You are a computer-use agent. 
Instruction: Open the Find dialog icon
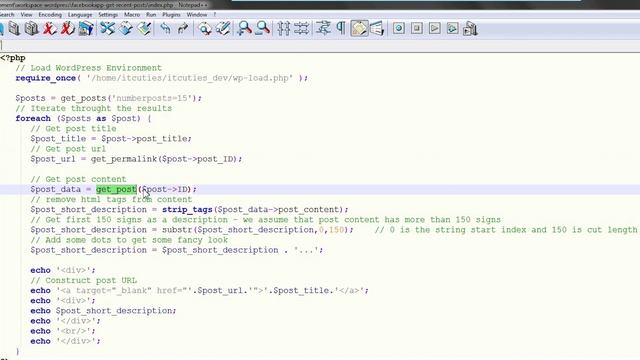click(204, 29)
